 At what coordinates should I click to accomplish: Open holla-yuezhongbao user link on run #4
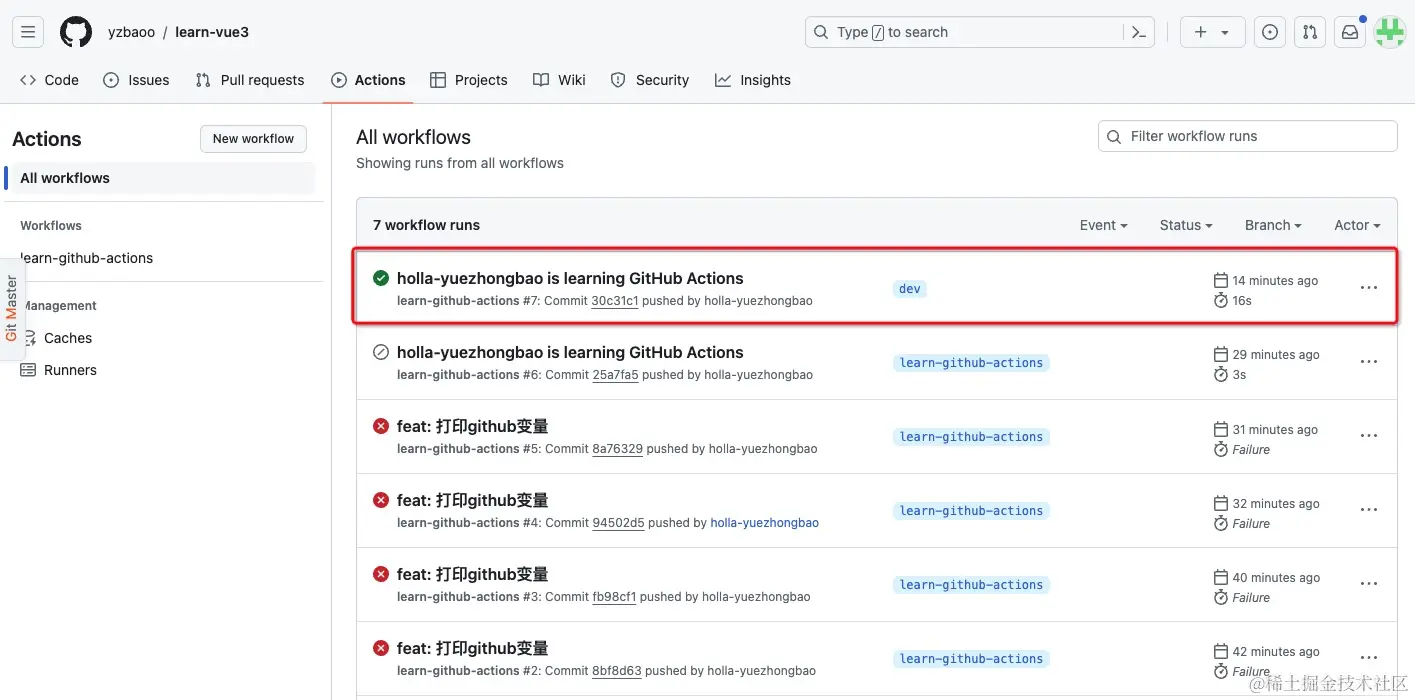click(764, 523)
